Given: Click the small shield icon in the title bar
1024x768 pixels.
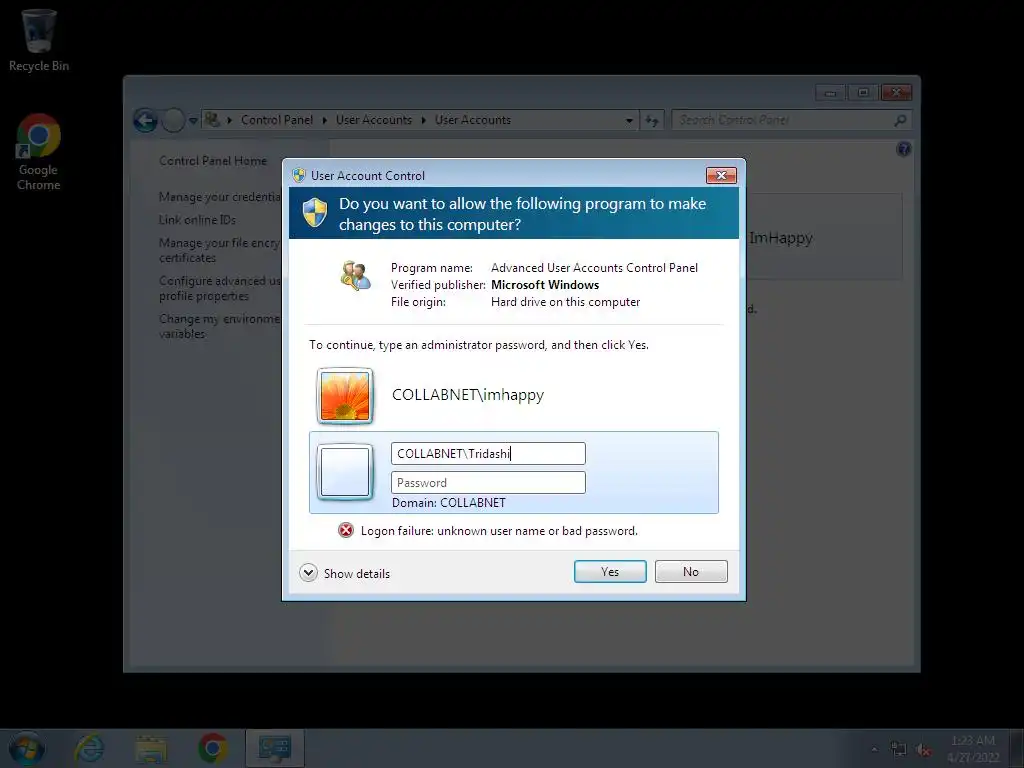Looking at the screenshot, I should click(x=299, y=175).
